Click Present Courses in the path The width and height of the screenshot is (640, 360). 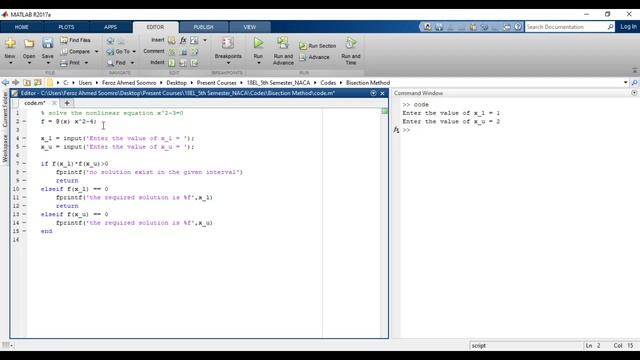click(x=216, y=82)
